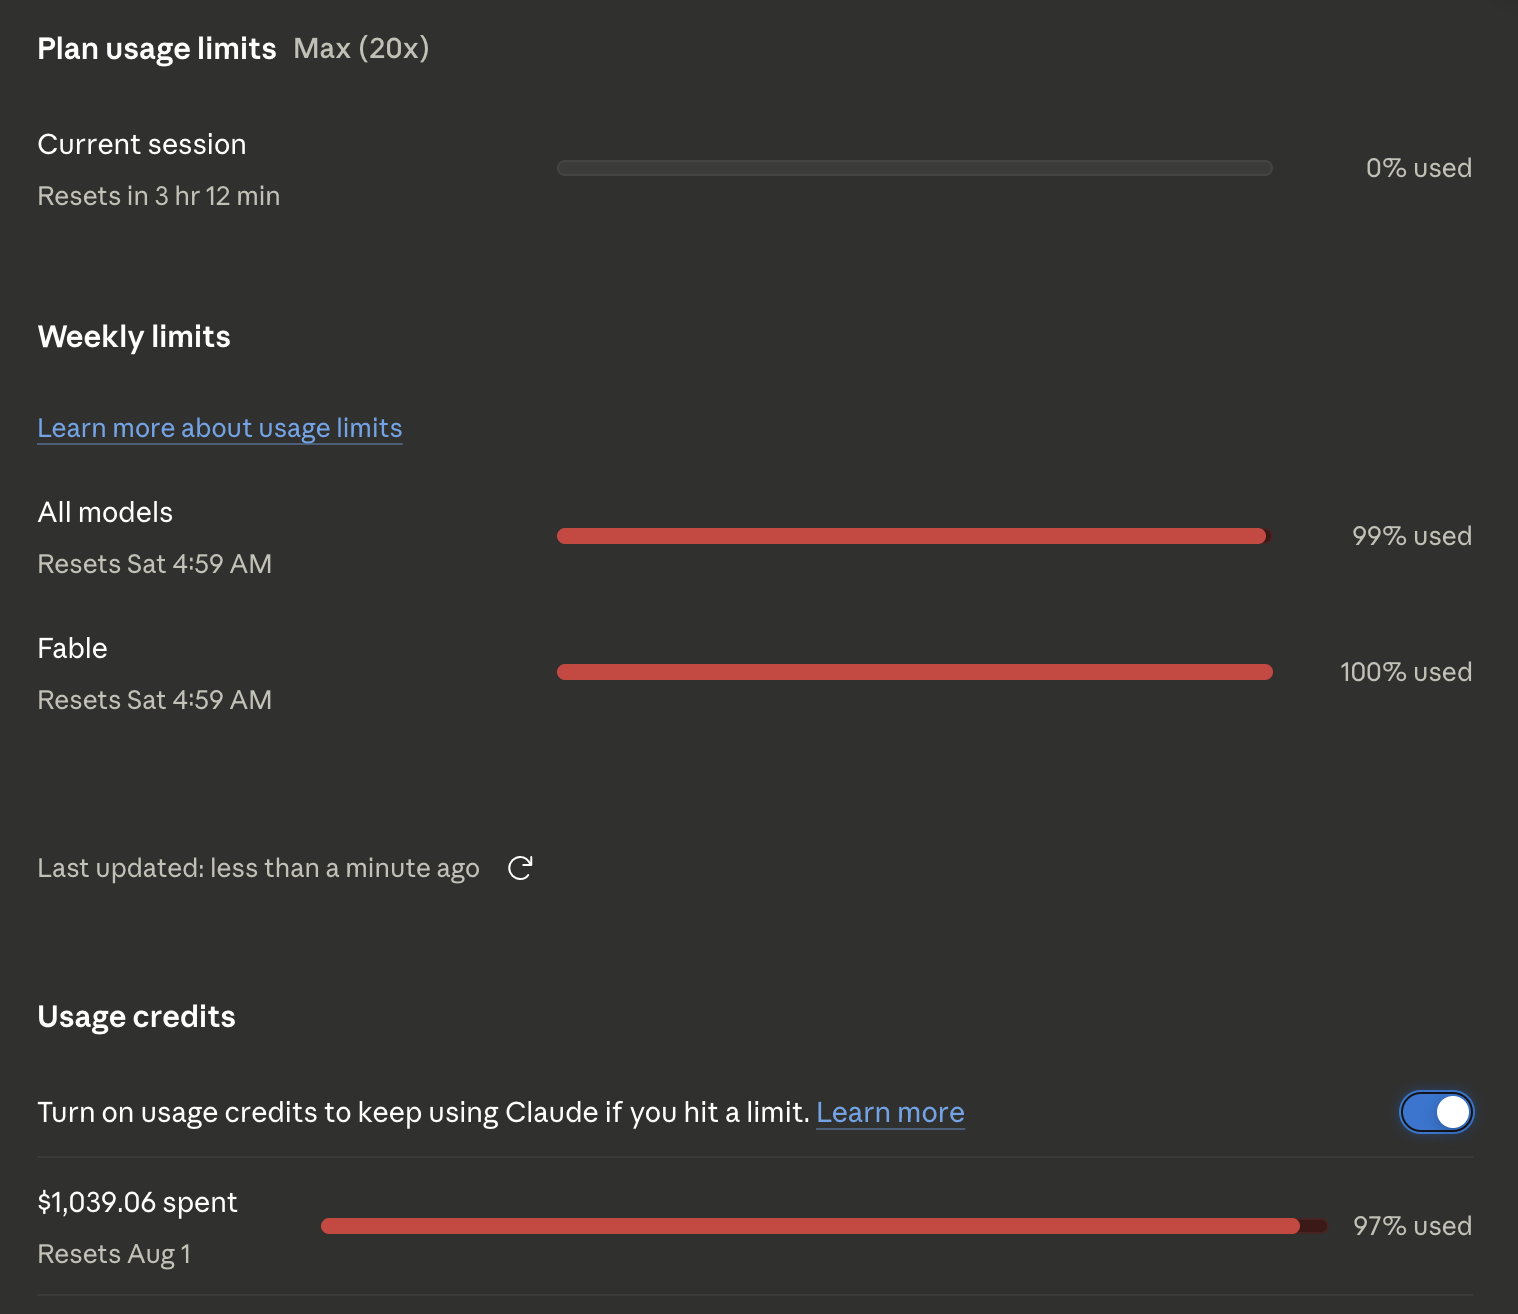This screenshot has width=1518, height=1314.
Task: Click the Last updated timestamp text
Action: 258,868
